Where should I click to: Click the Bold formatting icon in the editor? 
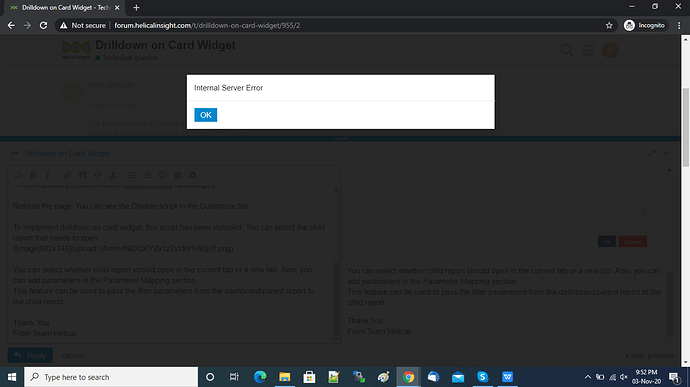tap(33, 175)
